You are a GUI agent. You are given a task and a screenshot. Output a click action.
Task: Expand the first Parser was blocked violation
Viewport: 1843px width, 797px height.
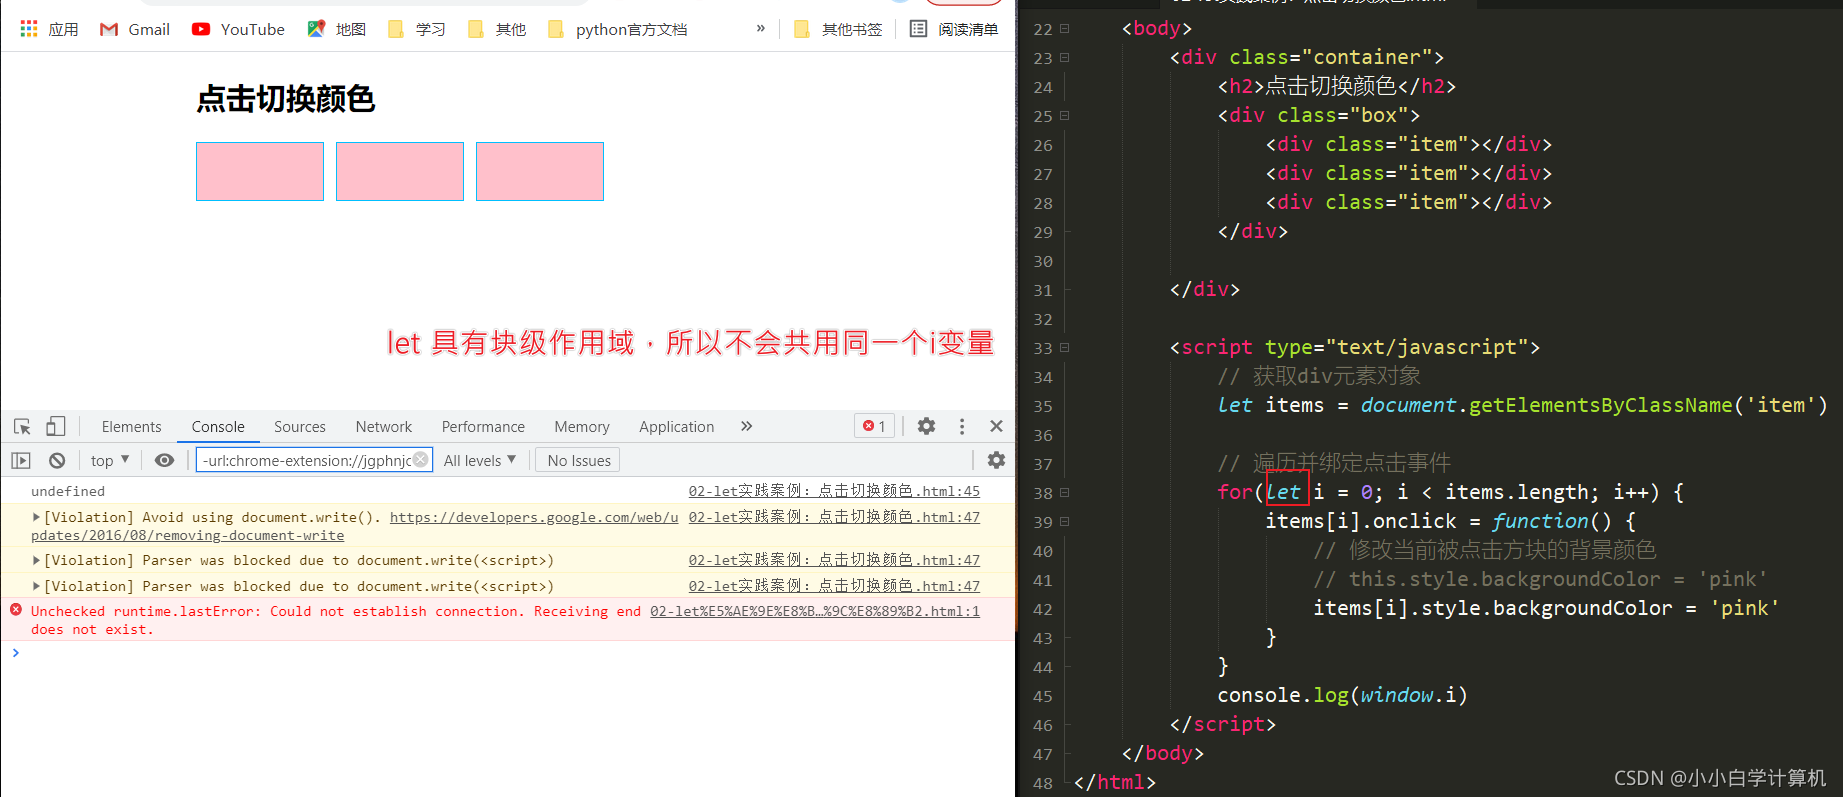[x=36, y=560]
